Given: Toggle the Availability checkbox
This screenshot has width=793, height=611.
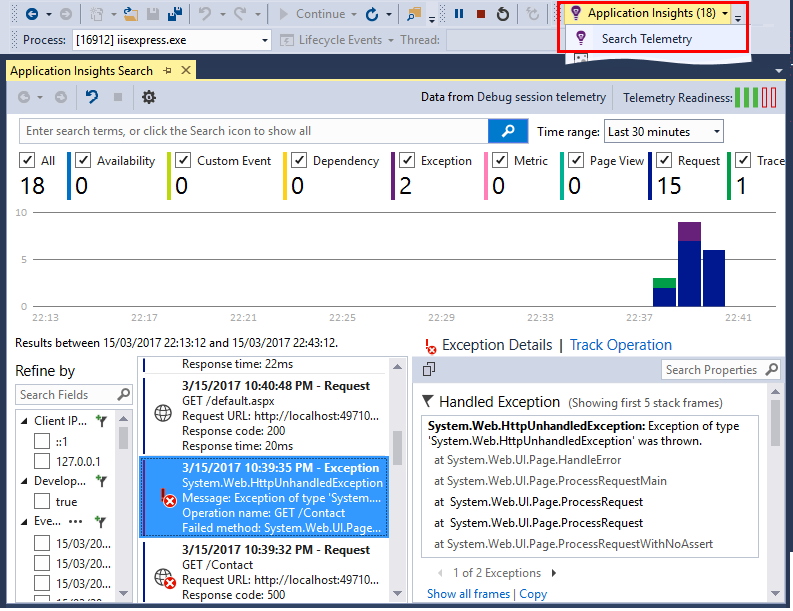Looking at the screenshot, I should click(83, 160).
